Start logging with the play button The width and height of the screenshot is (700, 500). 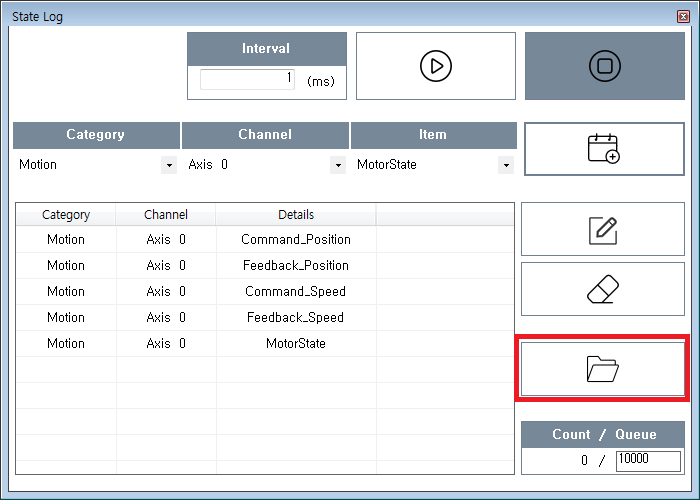click(435, 66)
